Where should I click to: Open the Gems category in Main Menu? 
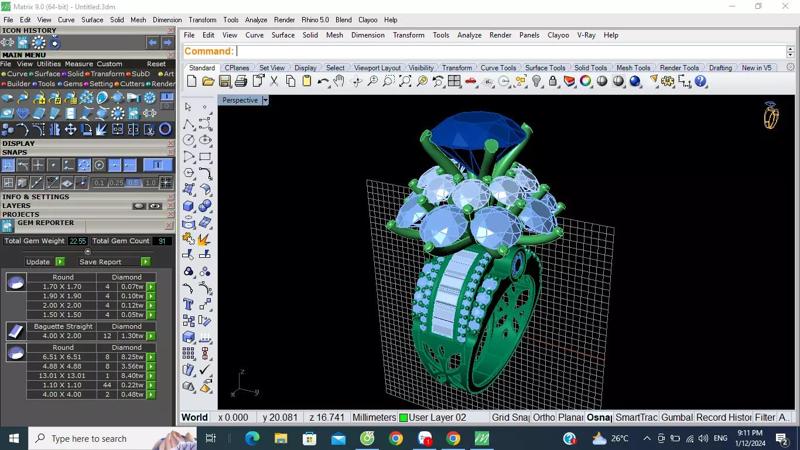point(72,84)
